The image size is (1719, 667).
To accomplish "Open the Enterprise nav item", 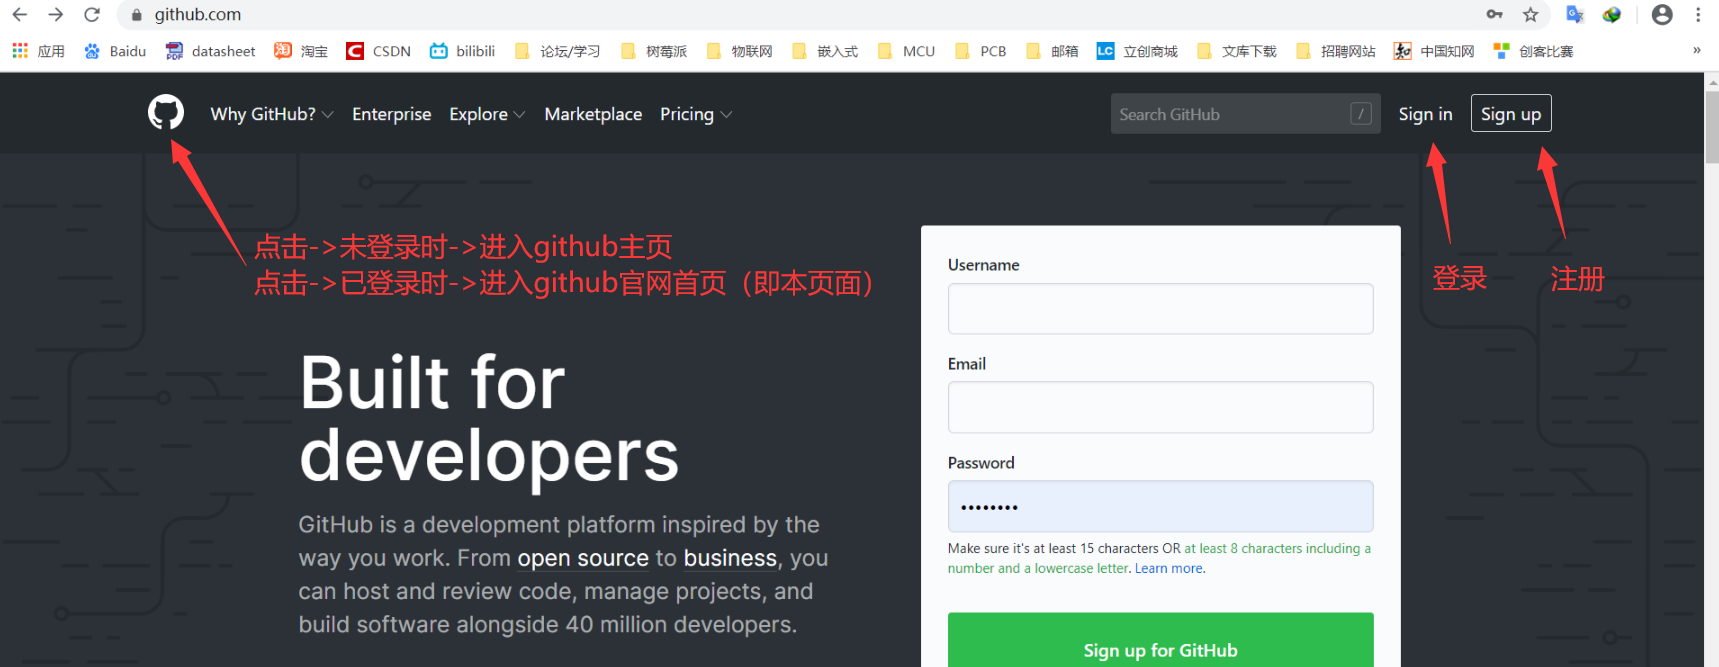I will [392, 114].
